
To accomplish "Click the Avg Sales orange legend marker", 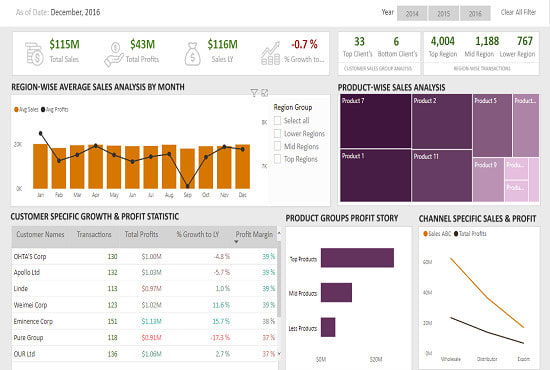I will (16, 109).
